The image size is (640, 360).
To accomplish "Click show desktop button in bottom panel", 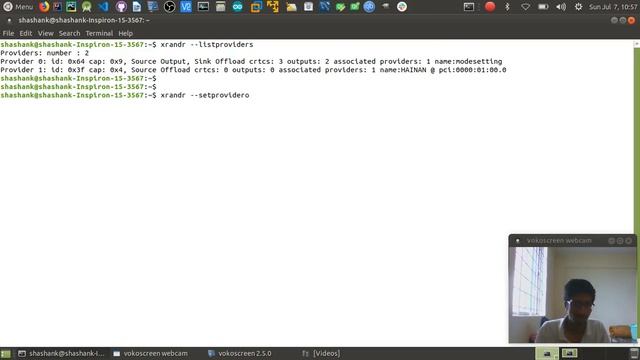I will pos(5,353).
